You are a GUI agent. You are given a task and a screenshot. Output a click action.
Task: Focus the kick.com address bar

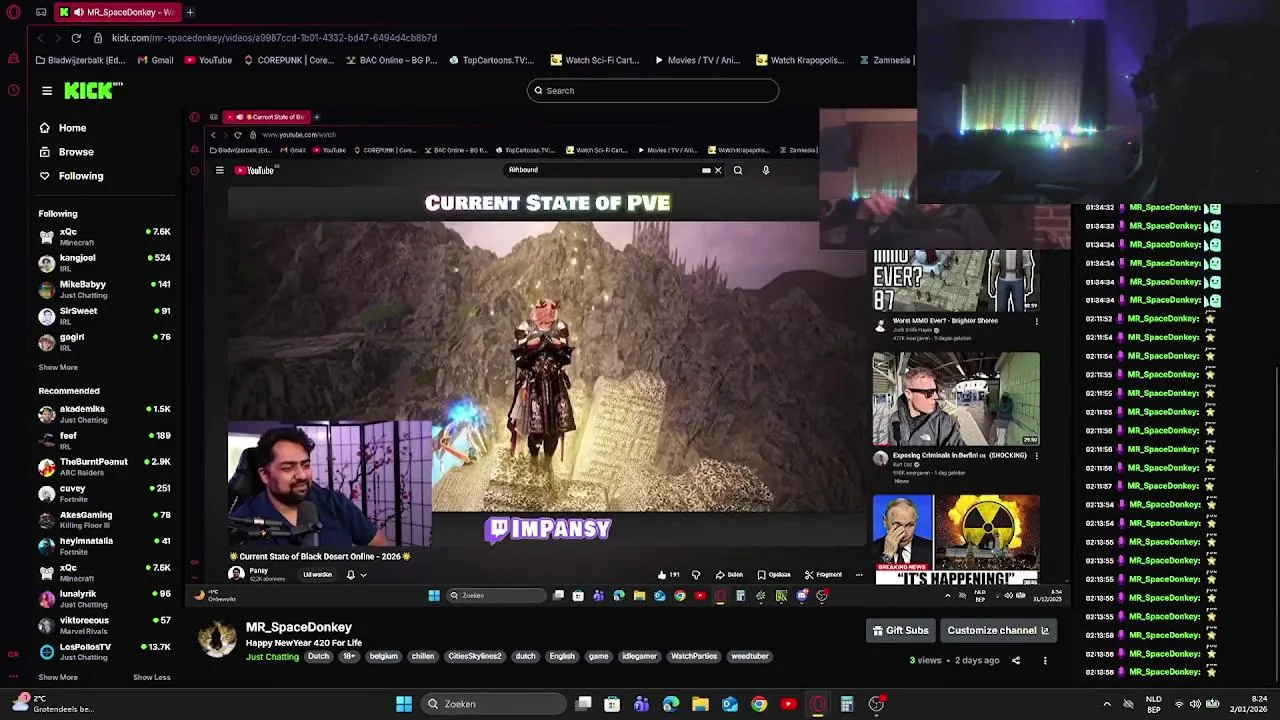(x=274, y=38)
